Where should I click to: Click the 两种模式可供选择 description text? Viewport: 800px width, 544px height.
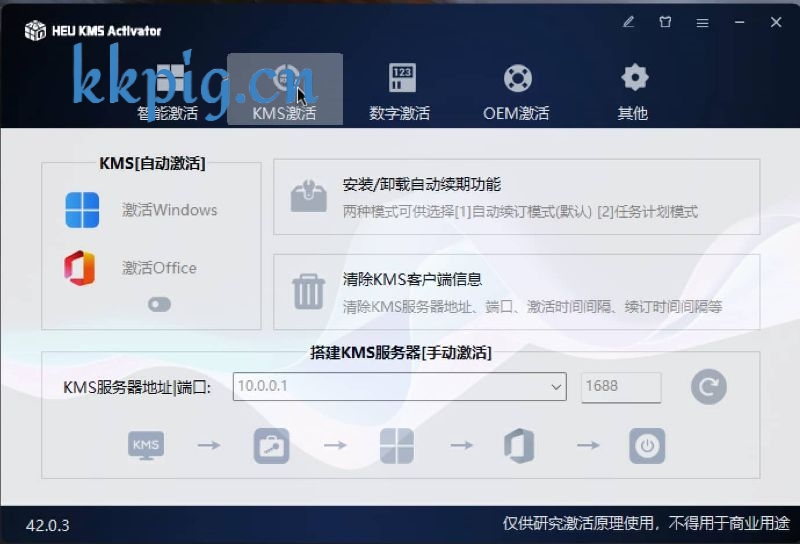(520, 211)
